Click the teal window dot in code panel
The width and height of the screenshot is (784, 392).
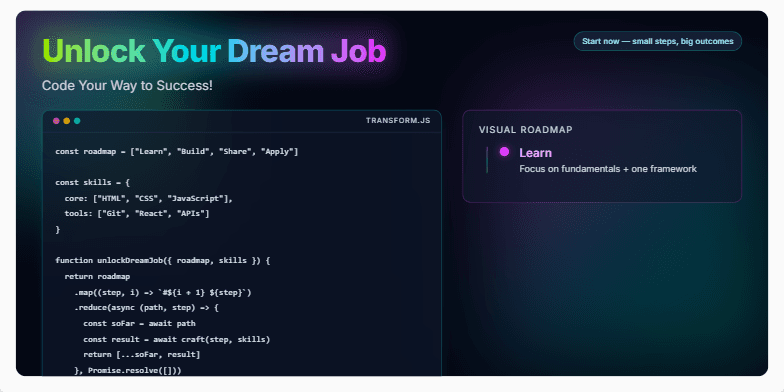[77, 121]
